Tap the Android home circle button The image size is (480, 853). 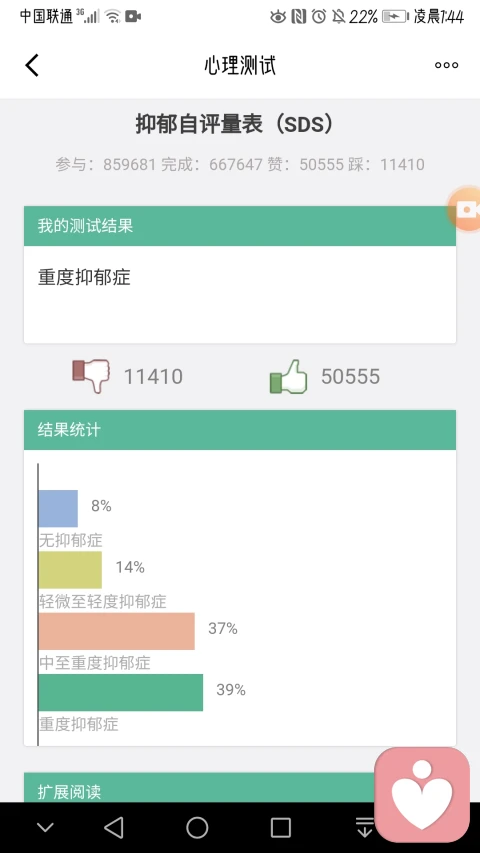[197, 827]
